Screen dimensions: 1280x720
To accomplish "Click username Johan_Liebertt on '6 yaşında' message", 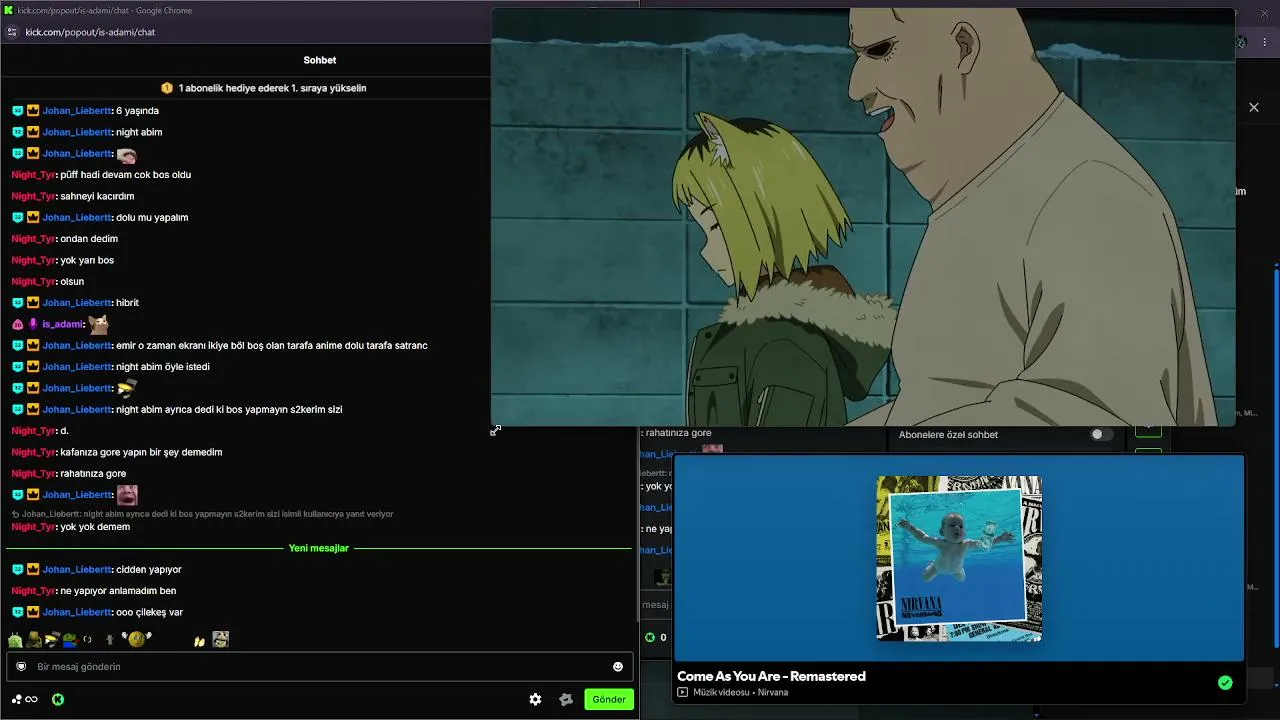I will tap(77, 111).
